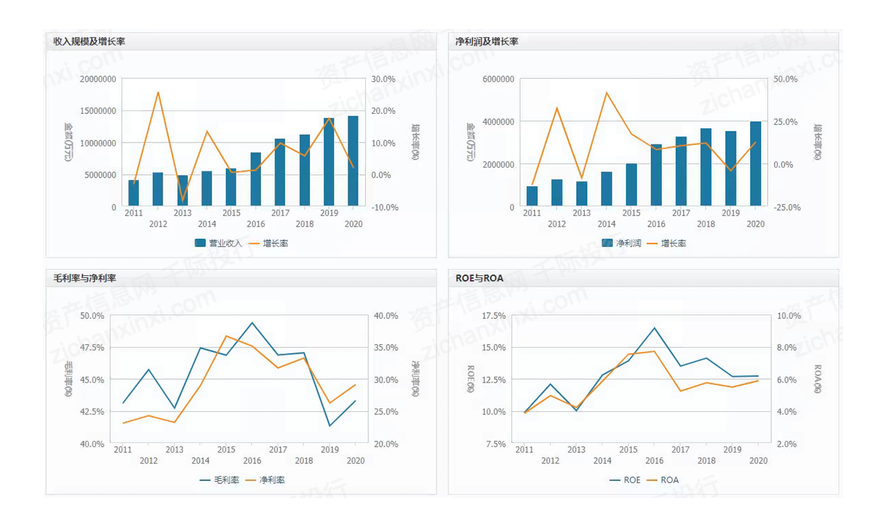Select the 2011 net profit bar

point(532,197)
